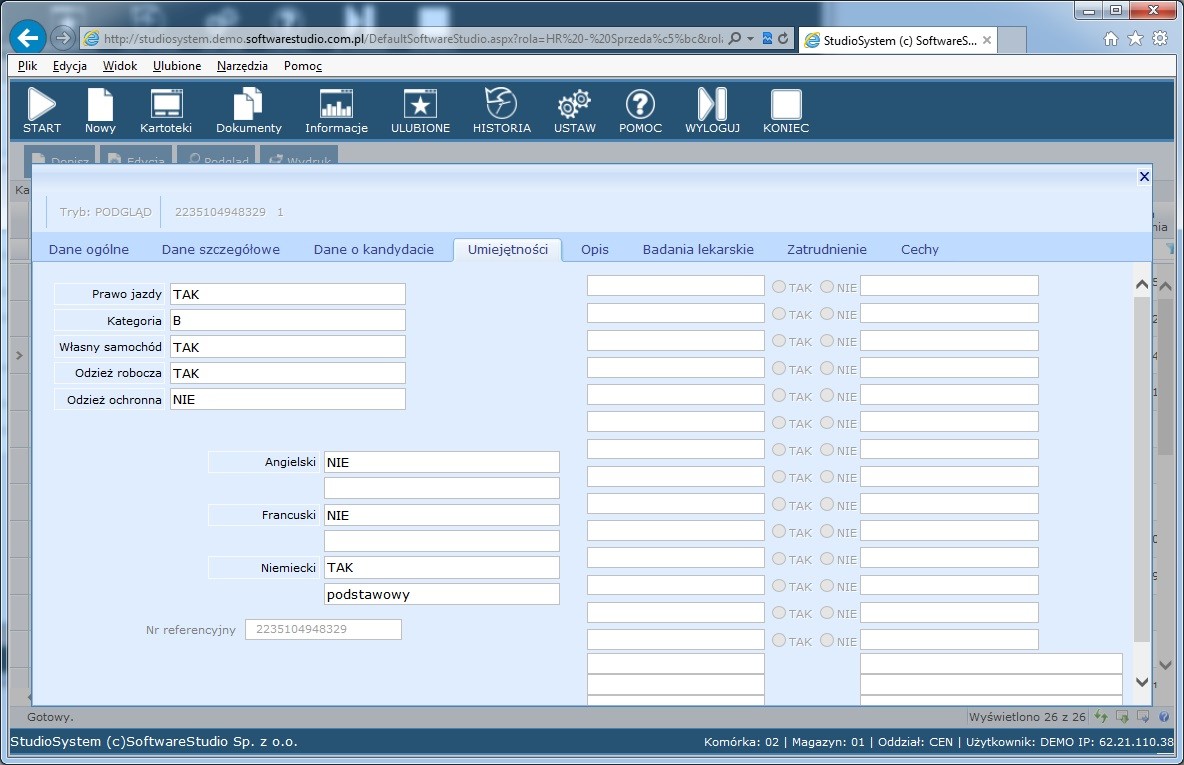Select the Umiejętności tab
Screen dimensions: 1184x765
click(507, 249)
